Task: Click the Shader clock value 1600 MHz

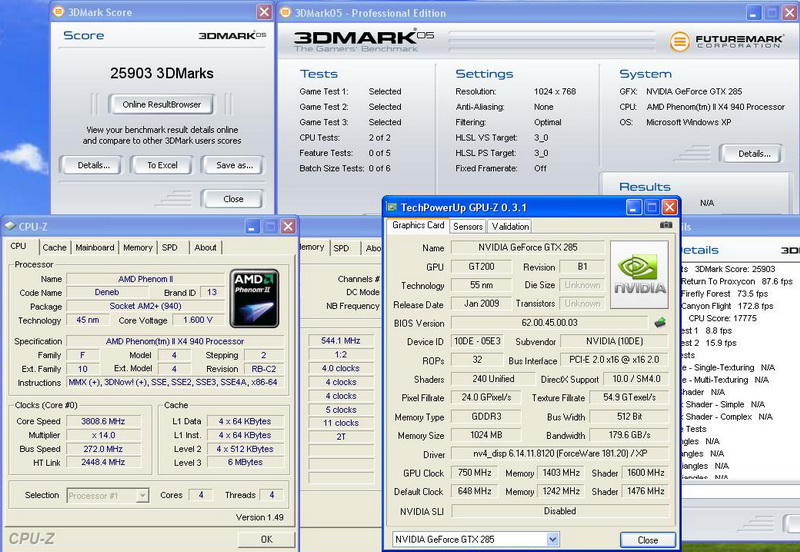Action: tap(645, 473)
